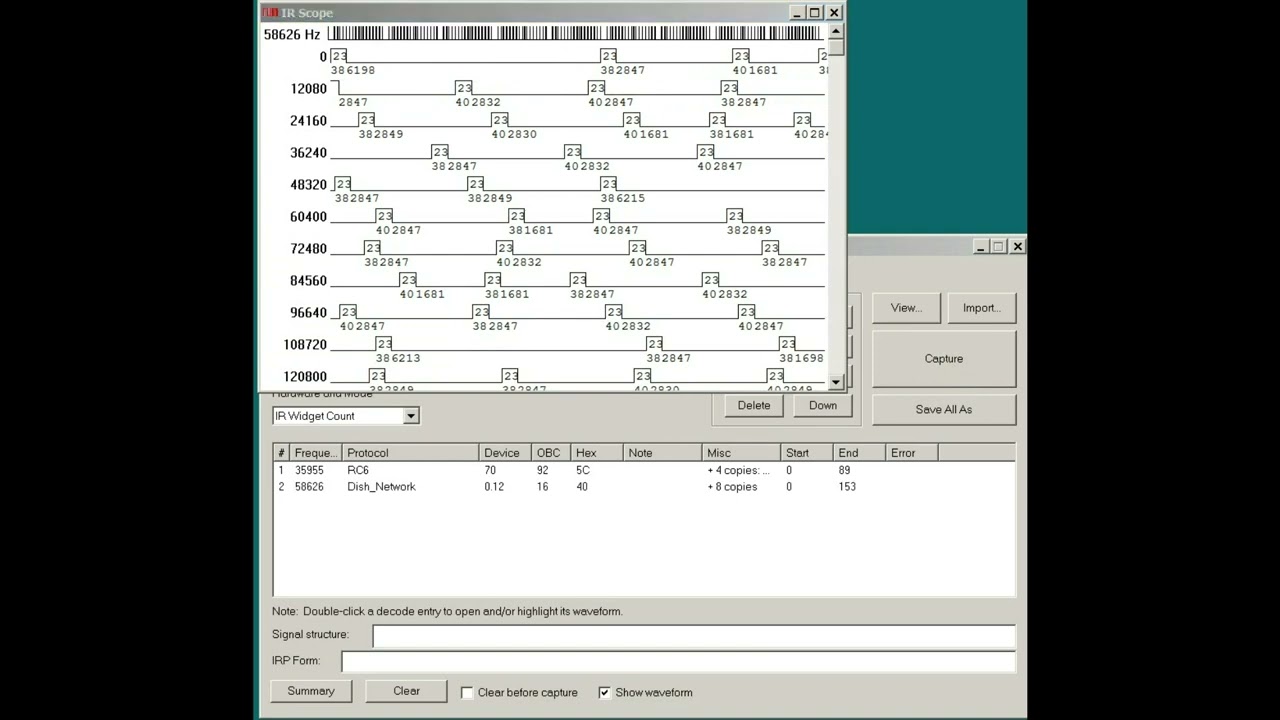Click the Error column header
The width and height of the screenshot is (1280, 720).
[x=912, y=453]
